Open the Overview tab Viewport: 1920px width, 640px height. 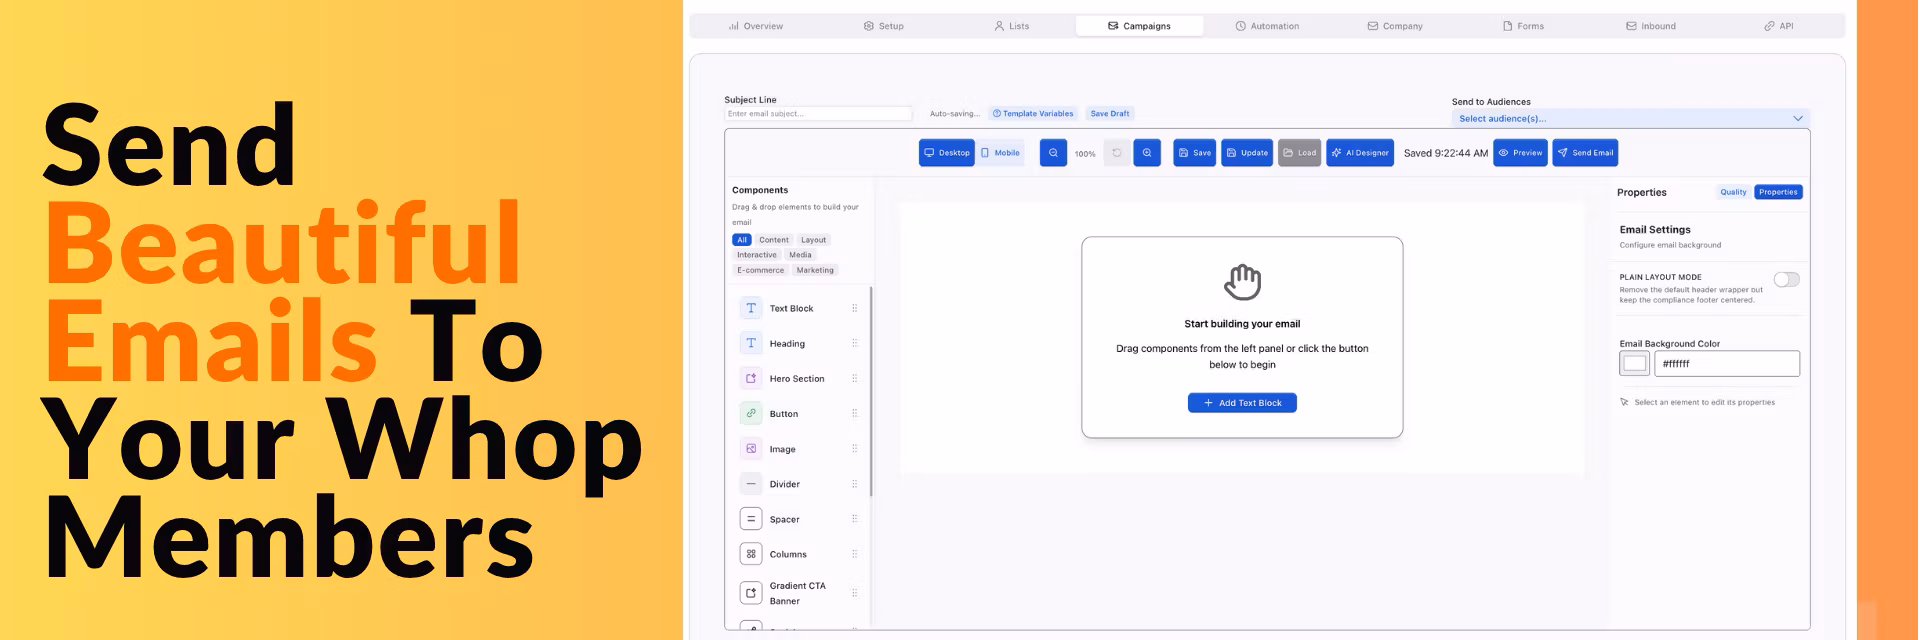click(756, 26)
